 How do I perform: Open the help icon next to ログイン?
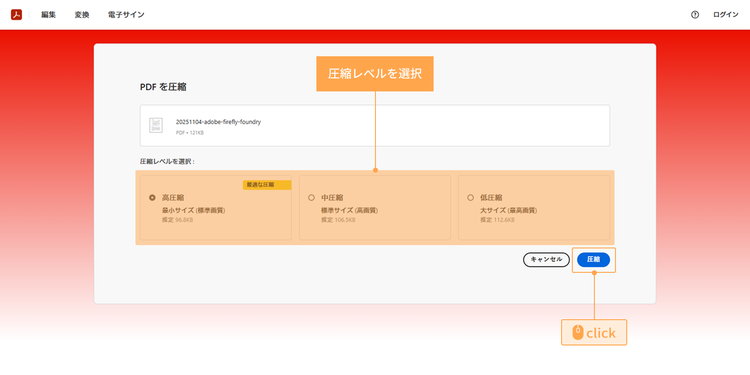point(695,15)
